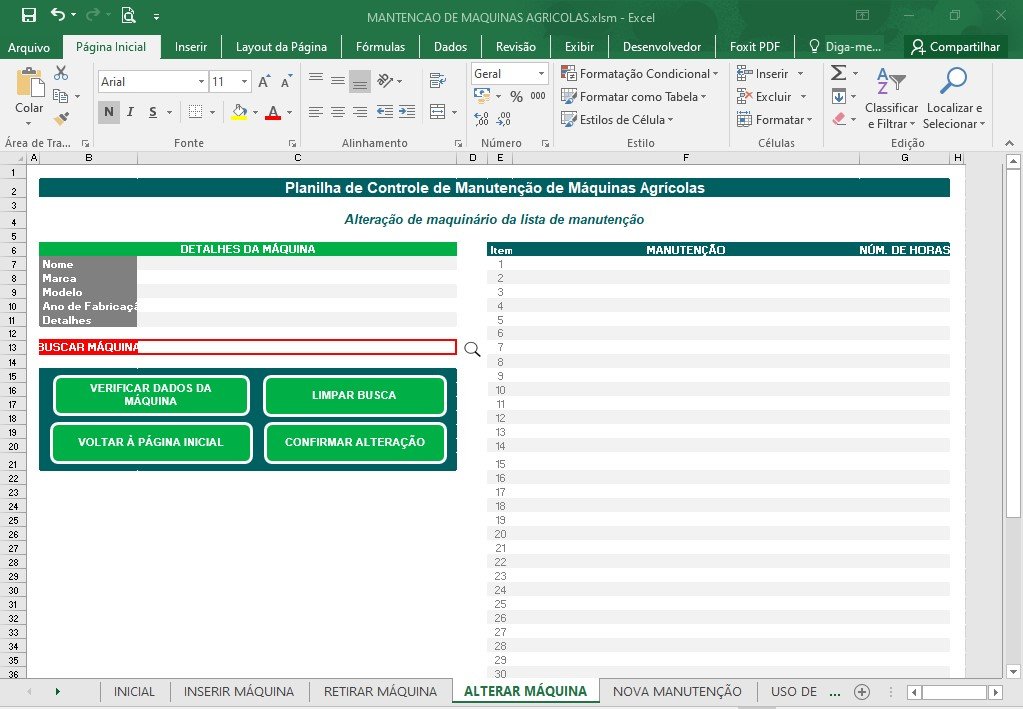Apply percent style format
The height and width of the screenshot is (709, 1023).
pyautogui.click(x=516, y=97)
